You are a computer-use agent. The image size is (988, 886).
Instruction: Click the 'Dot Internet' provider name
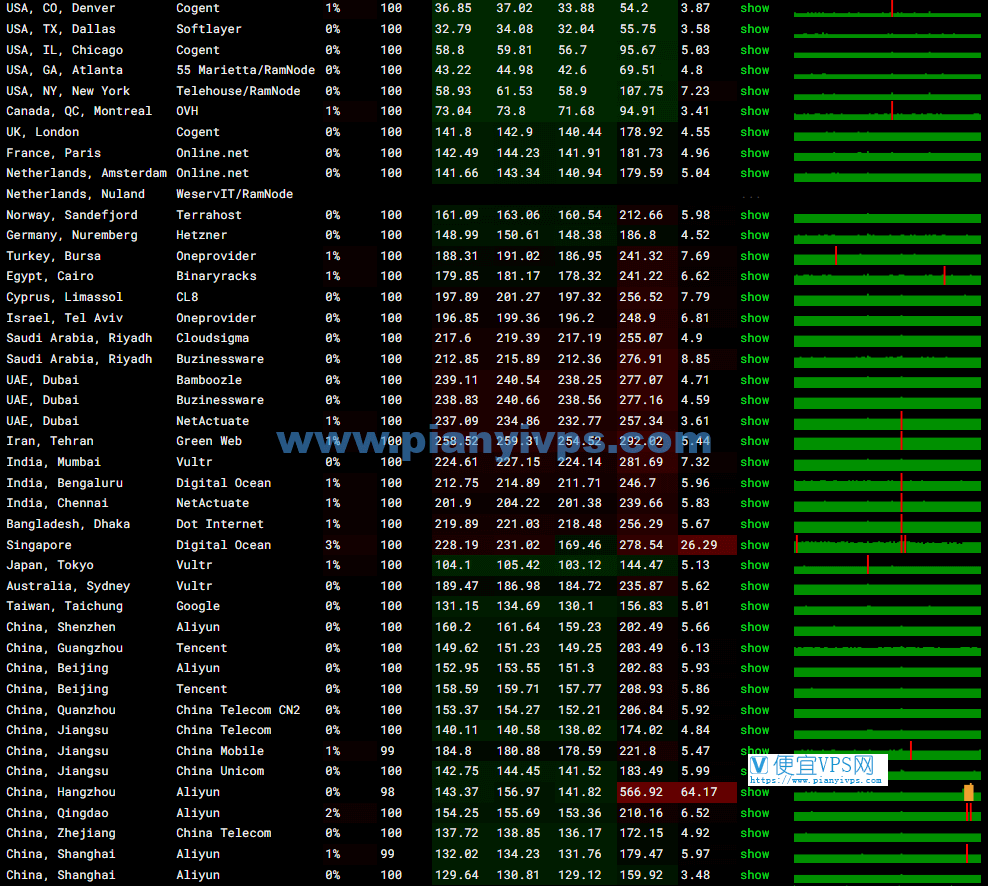pos(220,524)
